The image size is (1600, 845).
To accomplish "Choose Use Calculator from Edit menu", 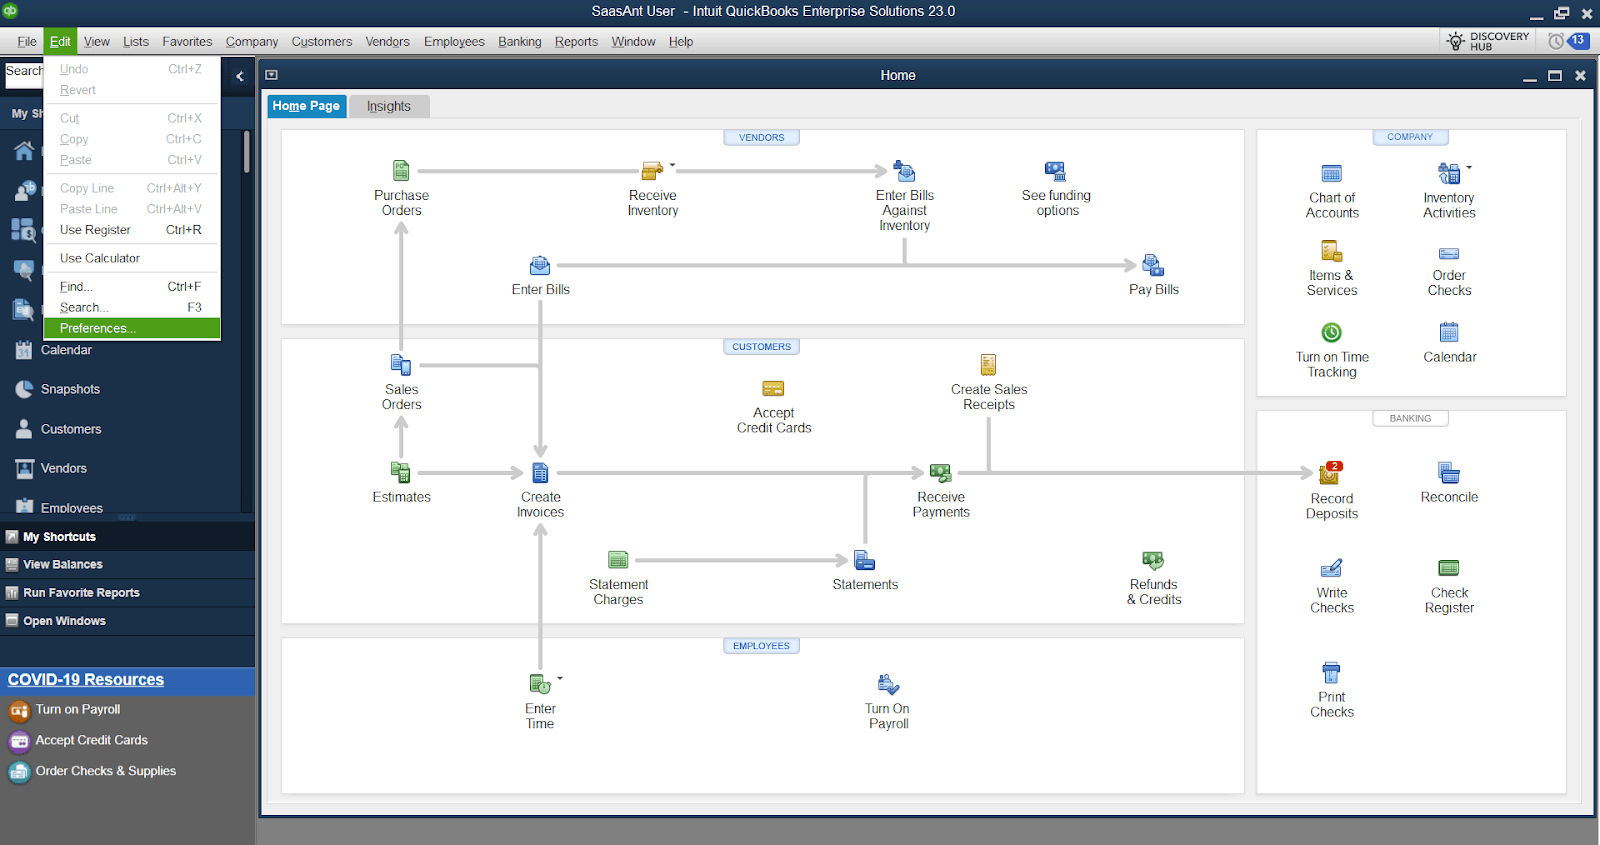I will click(x=132, y=258).
